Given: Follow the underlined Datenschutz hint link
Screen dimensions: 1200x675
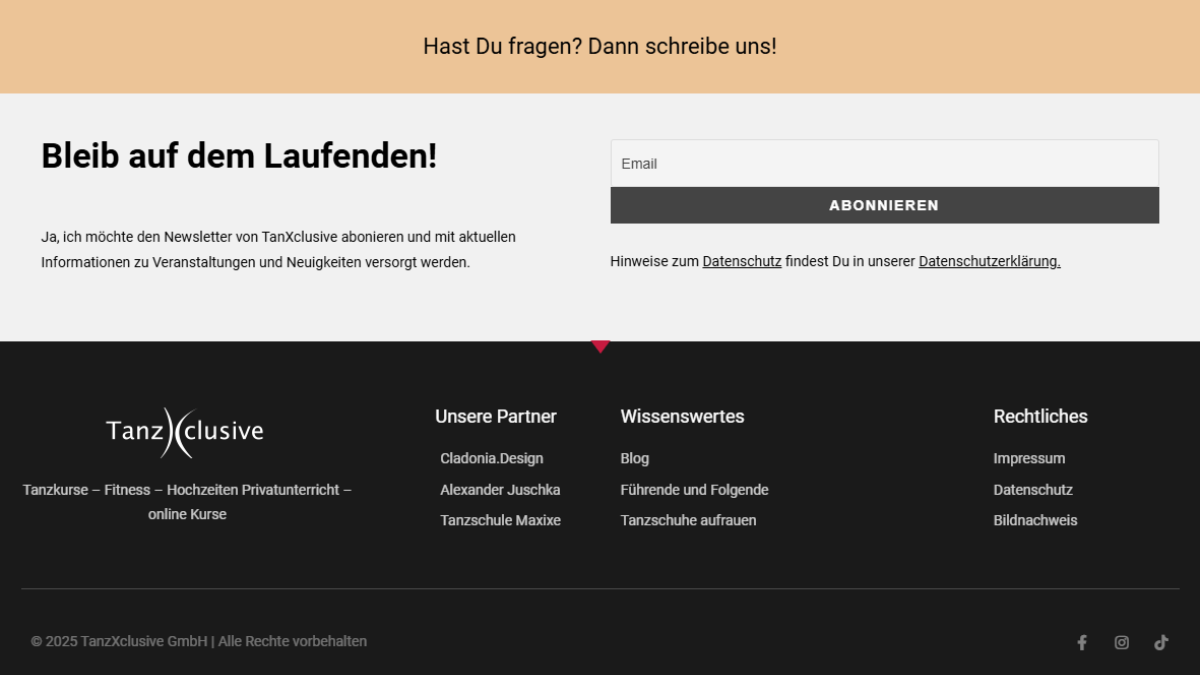Looking at the screenshot, I should pos(741,262).
